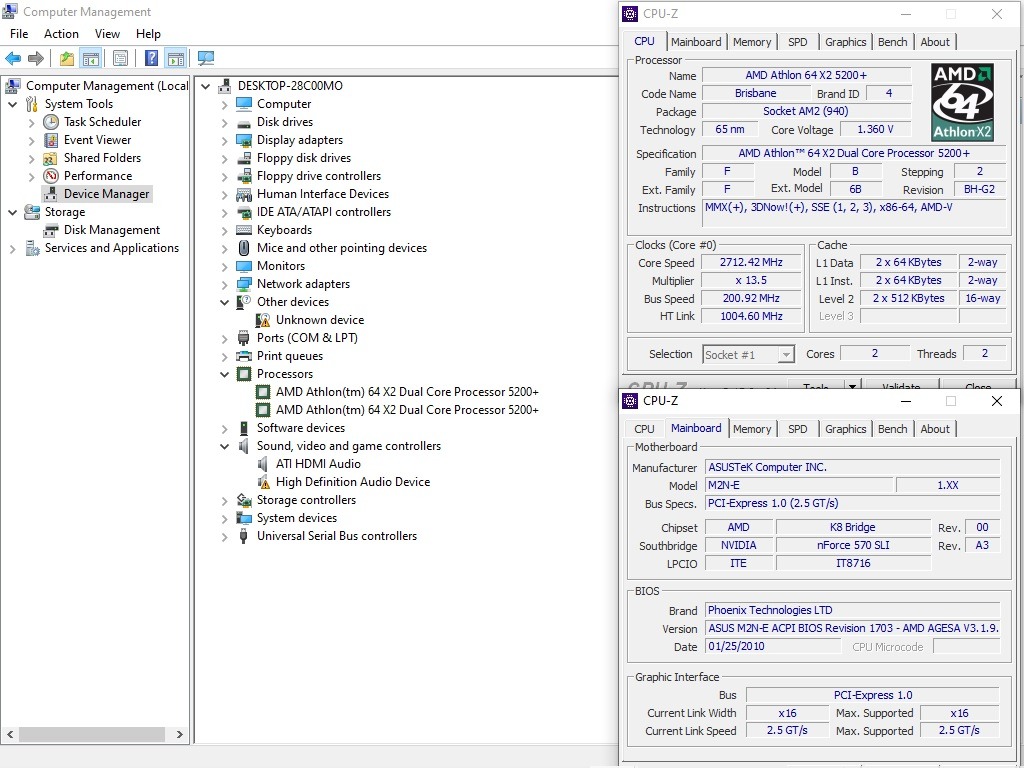Click the Scan for hardware changes icon
Image resolution: width=1024 pixels, height=768 pixels.
pyautogui.click(x=206, y=59)
